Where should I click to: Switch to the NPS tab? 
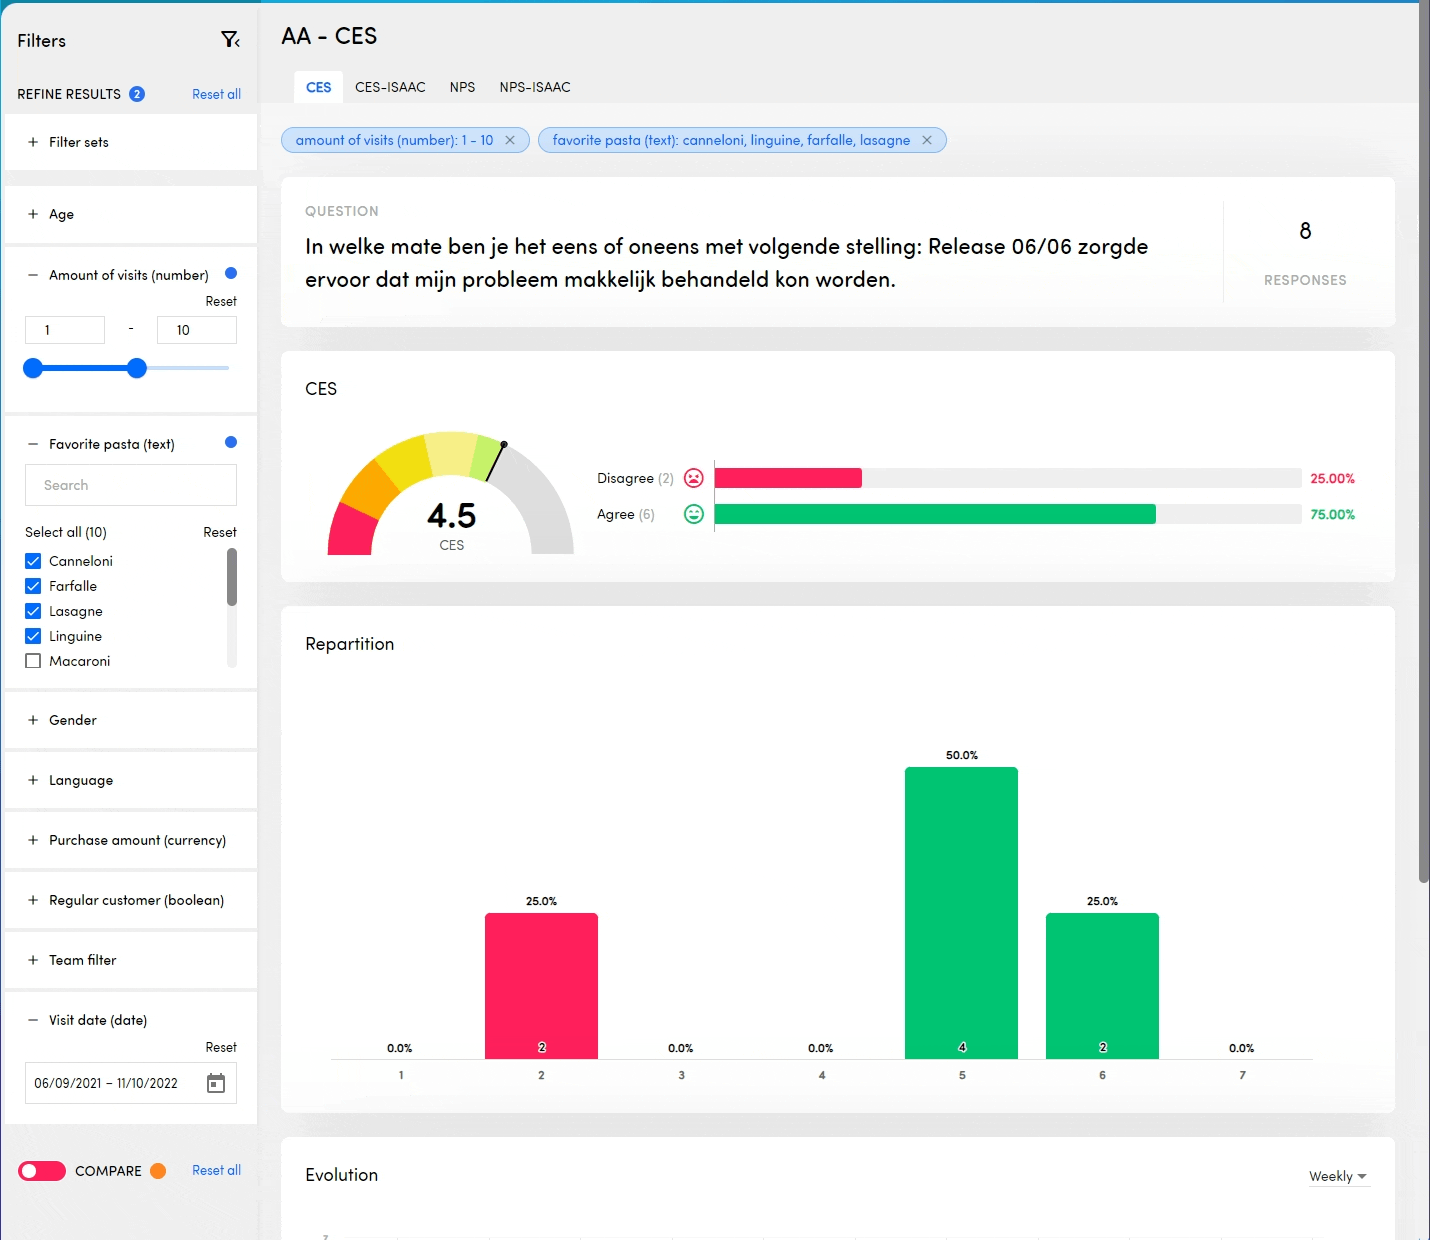click(x=462, y=87)
